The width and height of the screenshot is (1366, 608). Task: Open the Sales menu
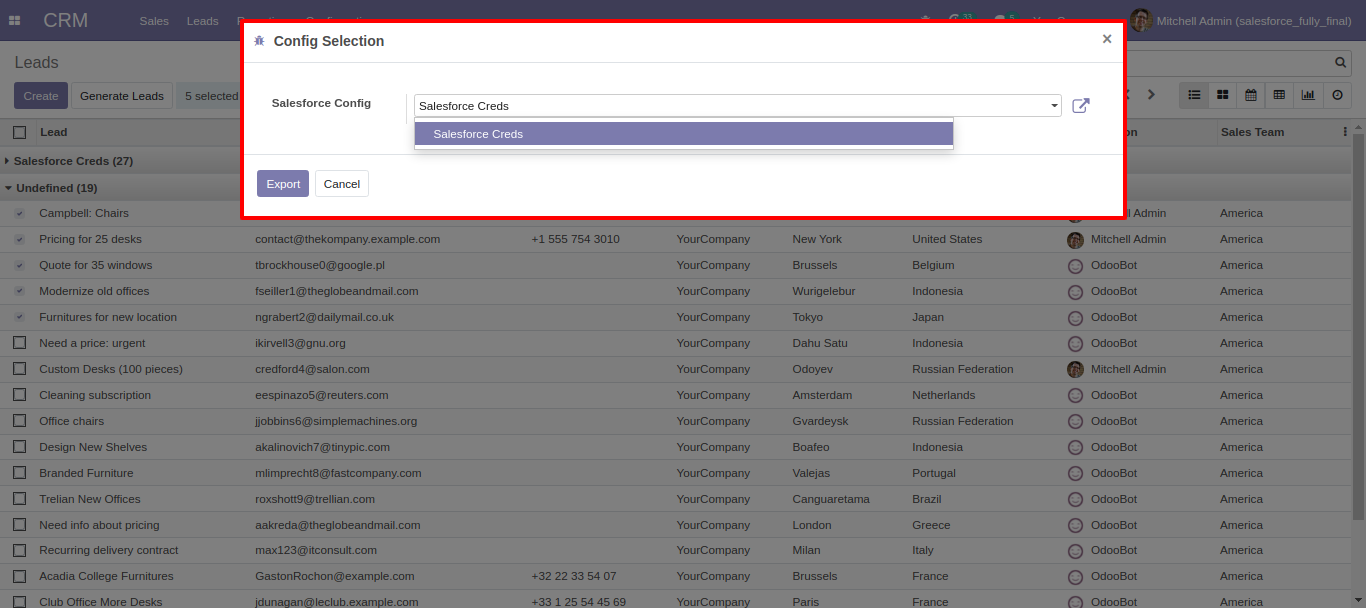(154, 21)
